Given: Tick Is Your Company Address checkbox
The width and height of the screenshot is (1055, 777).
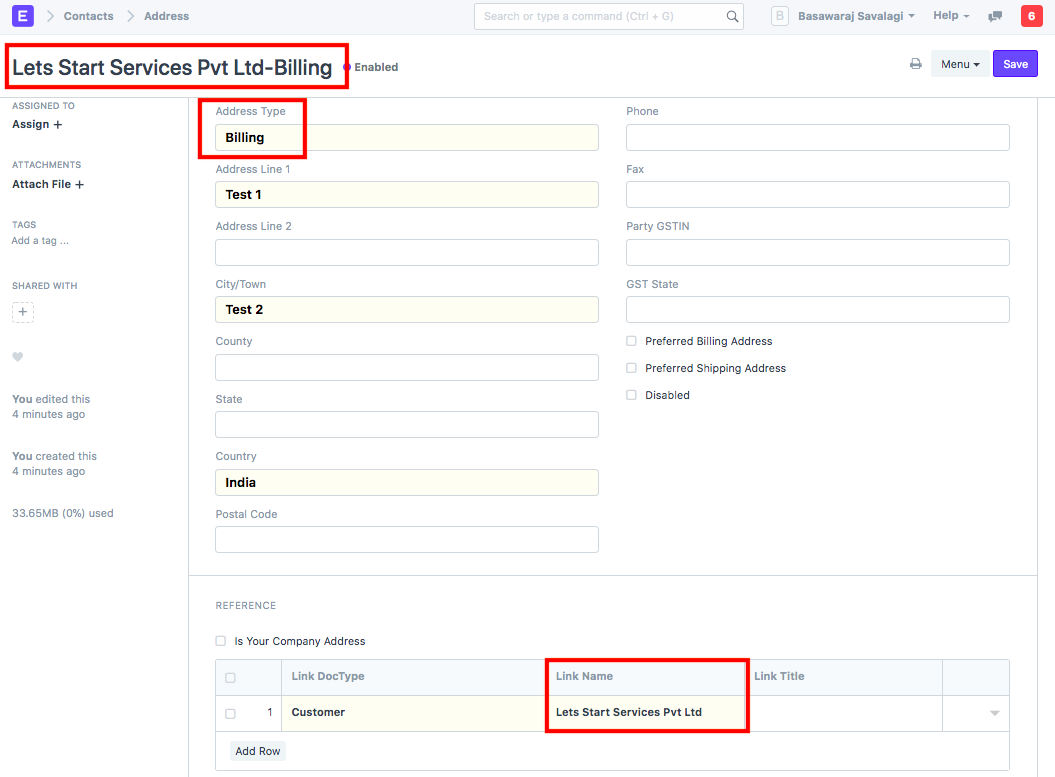Looking at the screenshot, I should (221, 641).
